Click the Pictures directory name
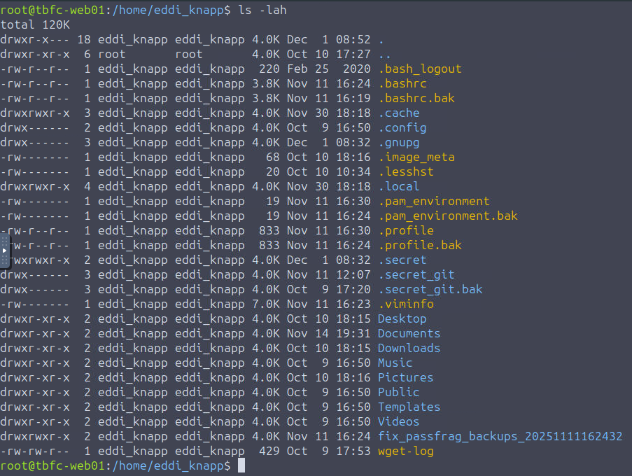This screenshot has width=632, height=476. coord(405,378)
